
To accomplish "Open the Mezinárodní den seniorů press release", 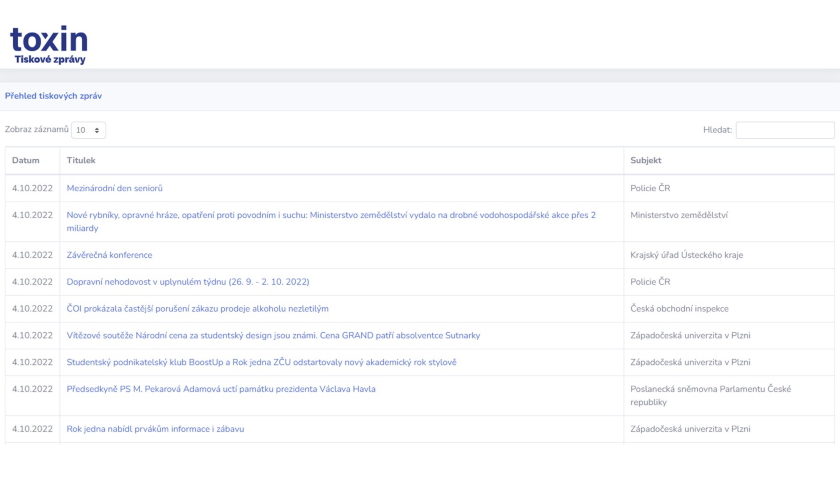I will coord(115,188).
